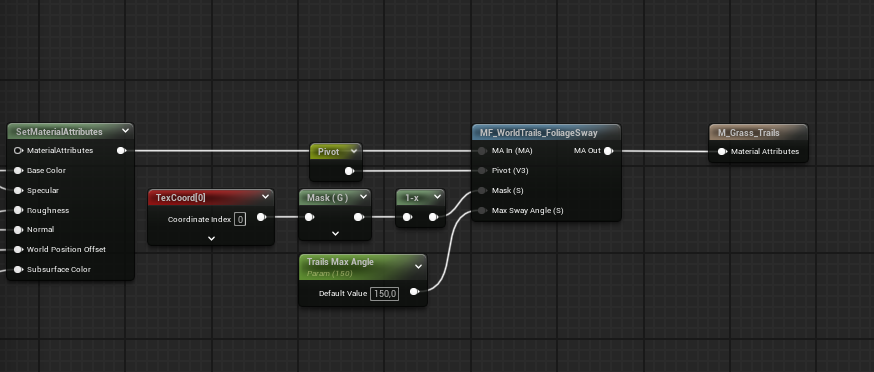Select the Mask ( G ) node title
874x372 pixels.
click(327, 197)
